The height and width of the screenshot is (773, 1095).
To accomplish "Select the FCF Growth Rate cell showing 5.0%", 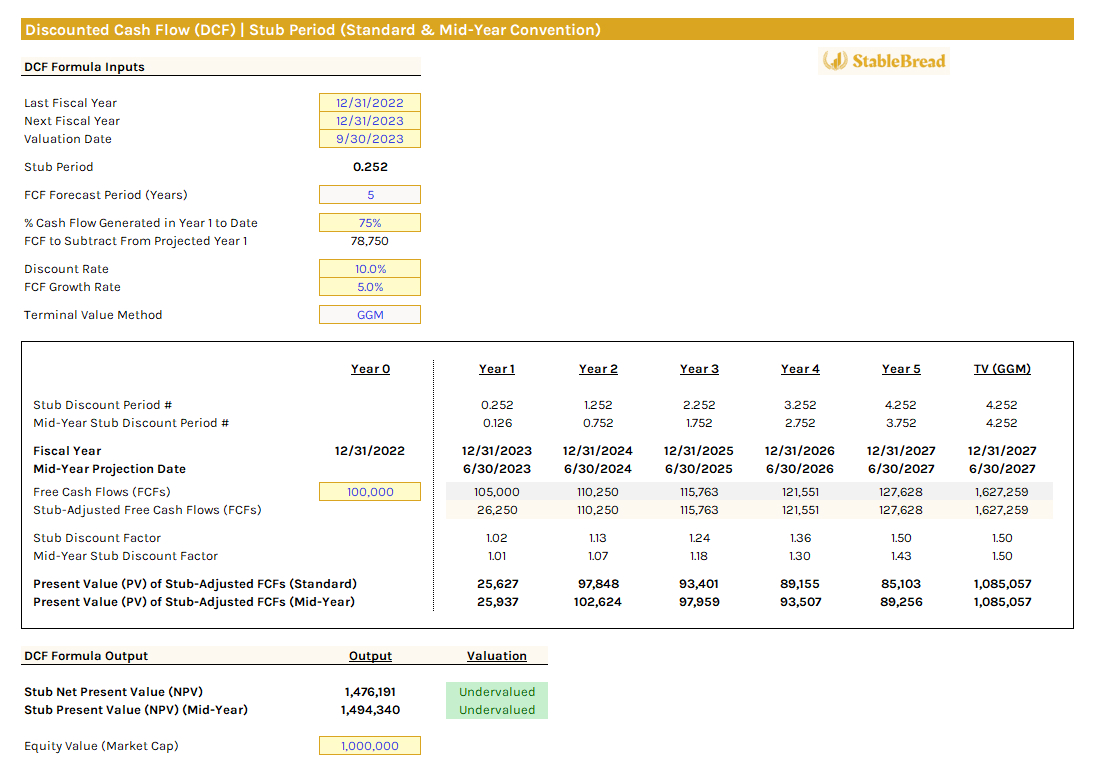I will (x=370, y=287).
